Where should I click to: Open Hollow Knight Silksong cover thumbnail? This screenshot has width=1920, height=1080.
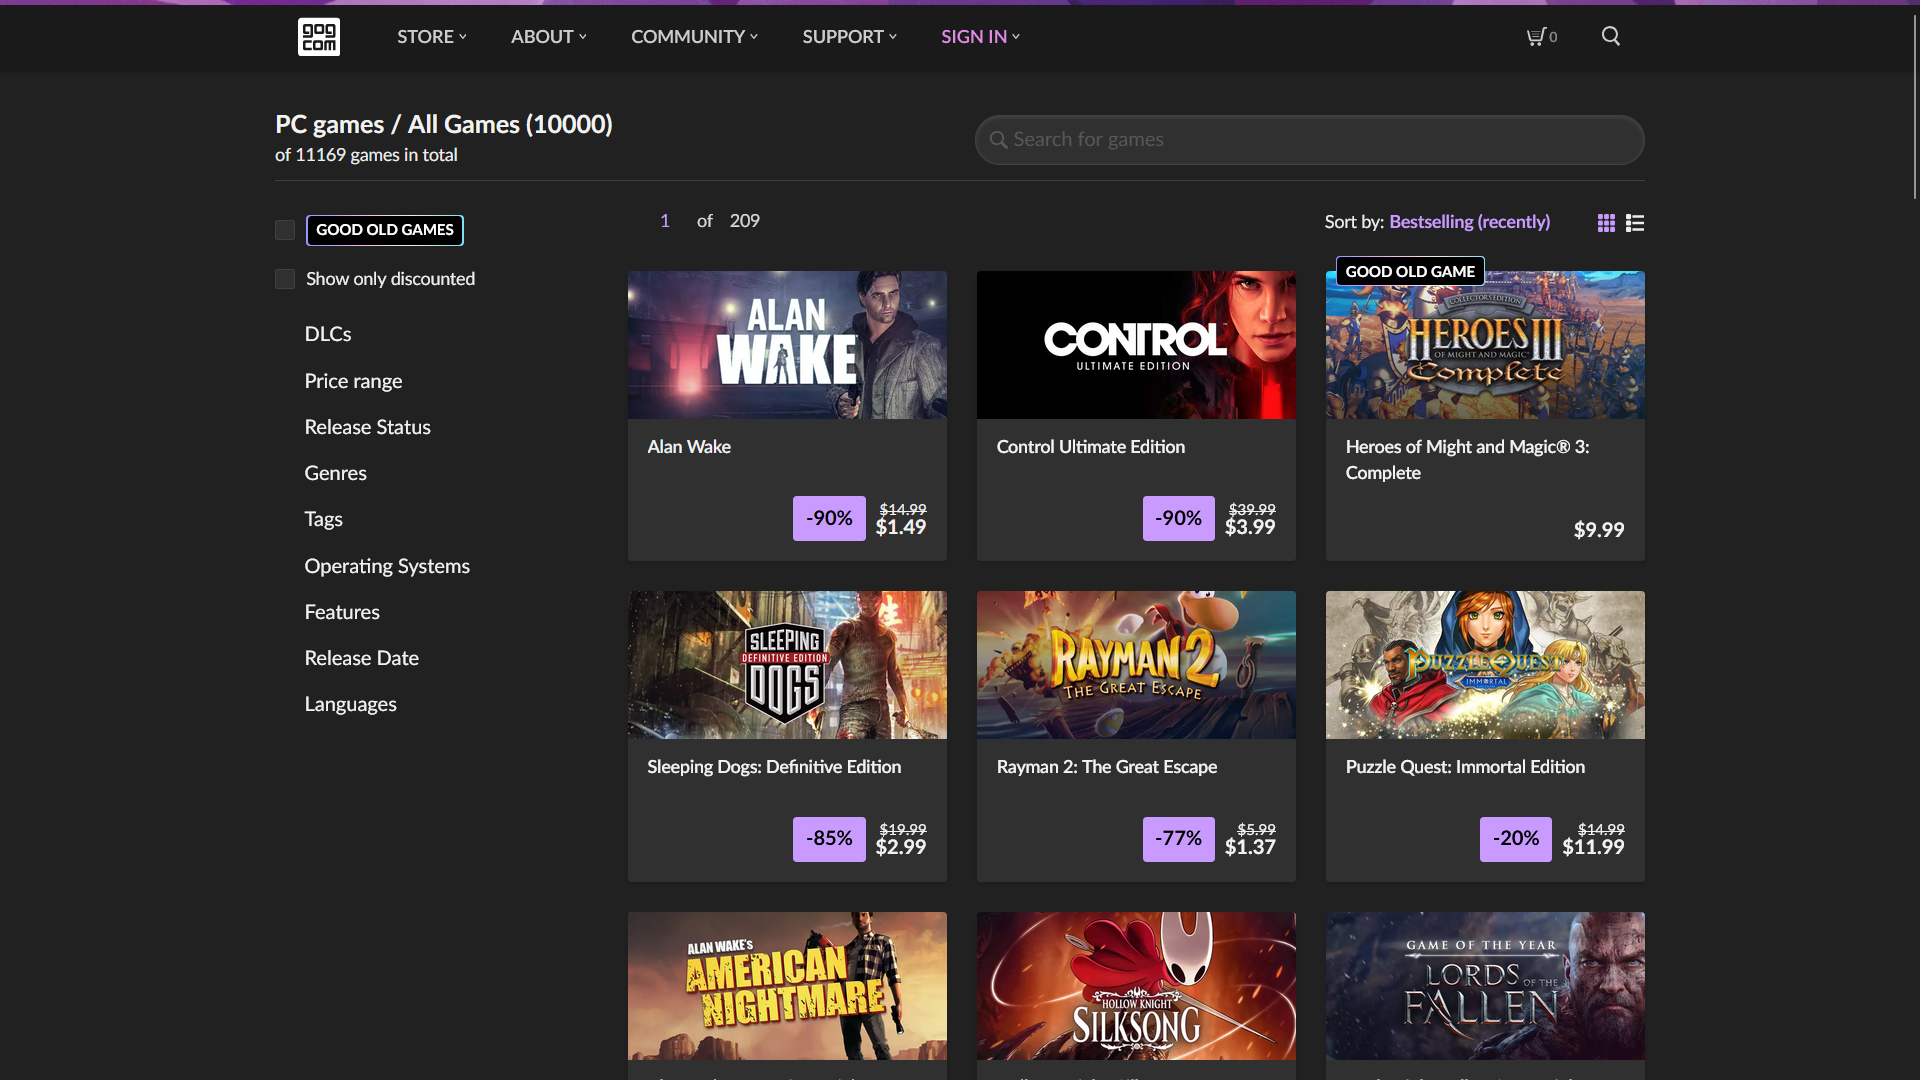pyautogui.click(x=1136, y=986)
